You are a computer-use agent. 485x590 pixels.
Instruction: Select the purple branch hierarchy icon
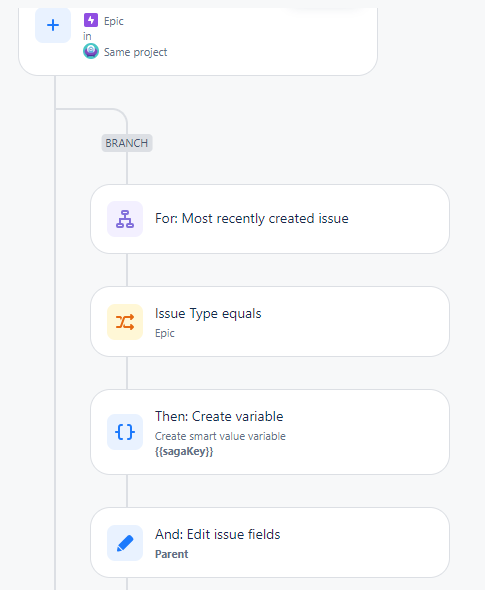[x=125, y=219]
